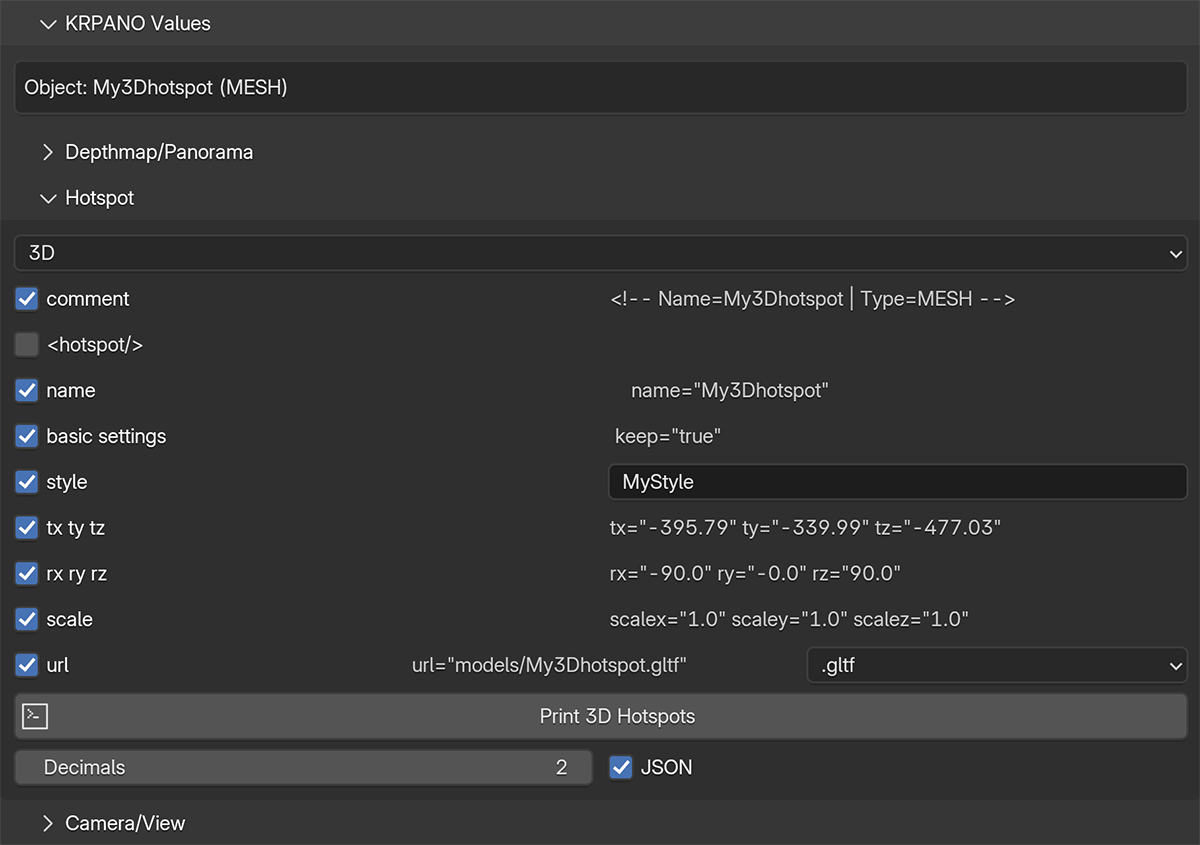1200x845 pixels.
Task: Click the Decimals value field
Action: pyautogui.click(x=303, y=768)
